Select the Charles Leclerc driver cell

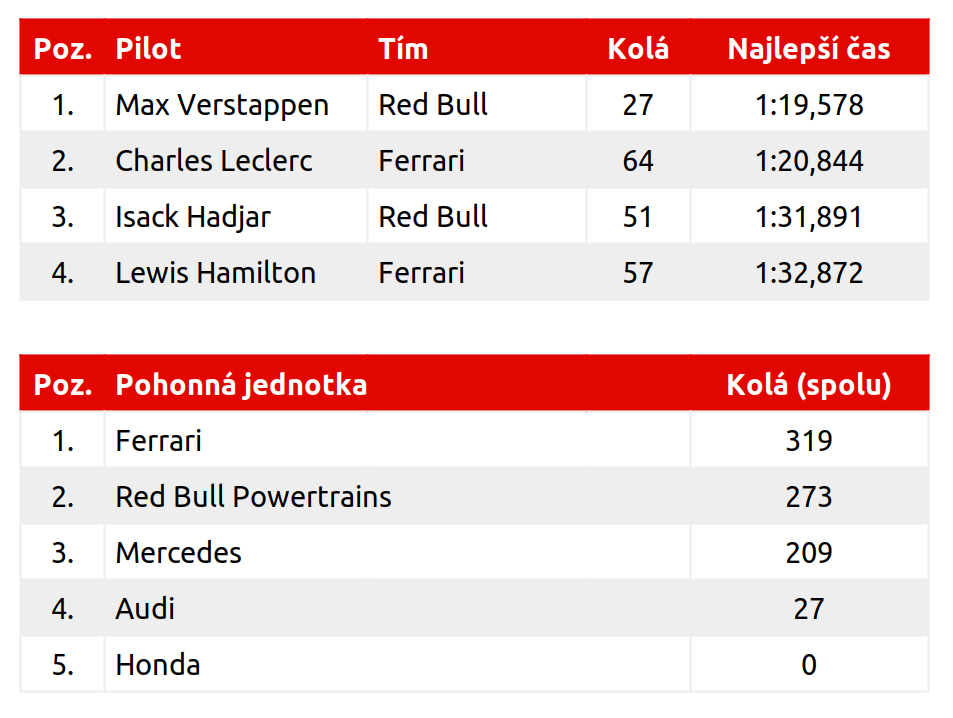click(214, 161)
